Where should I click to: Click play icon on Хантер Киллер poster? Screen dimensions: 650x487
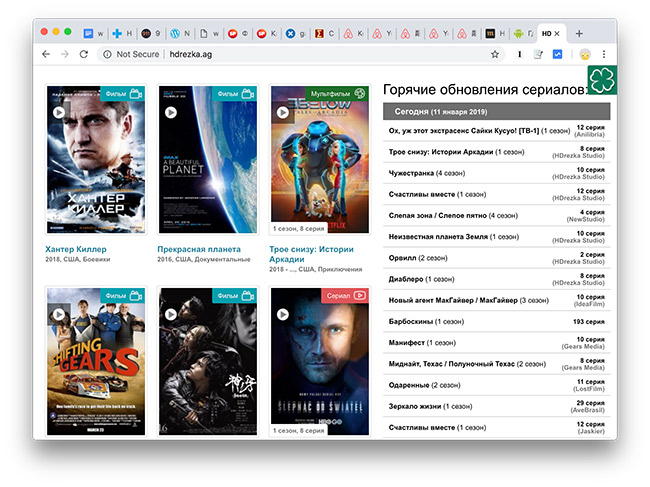coord(59,113)
